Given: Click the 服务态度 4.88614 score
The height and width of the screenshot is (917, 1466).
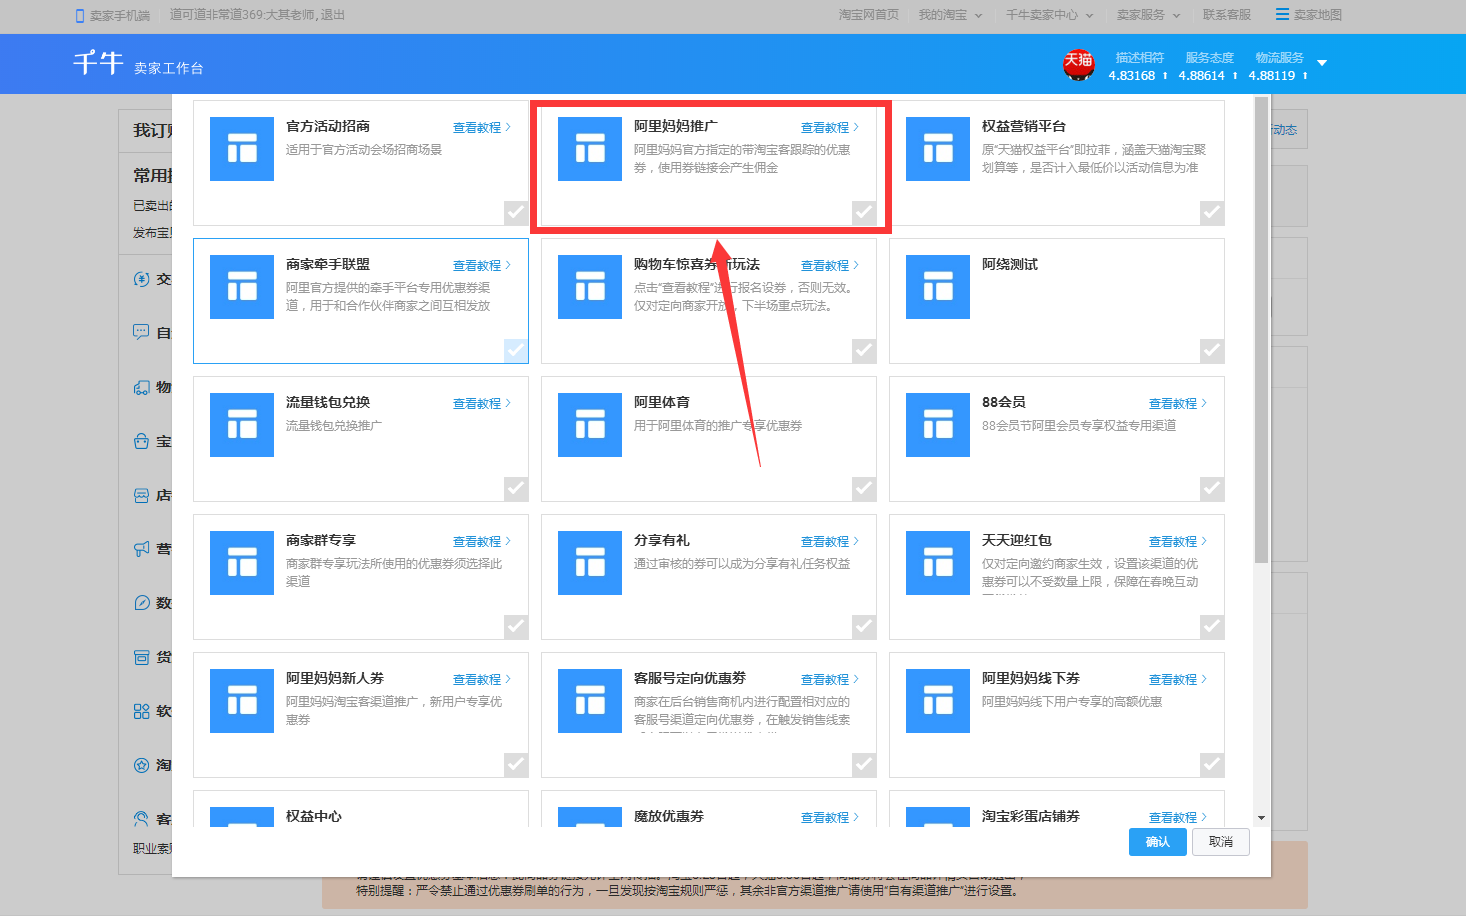Looking at the screenshot, I should pyautogui.click(x=1208, y=67).
